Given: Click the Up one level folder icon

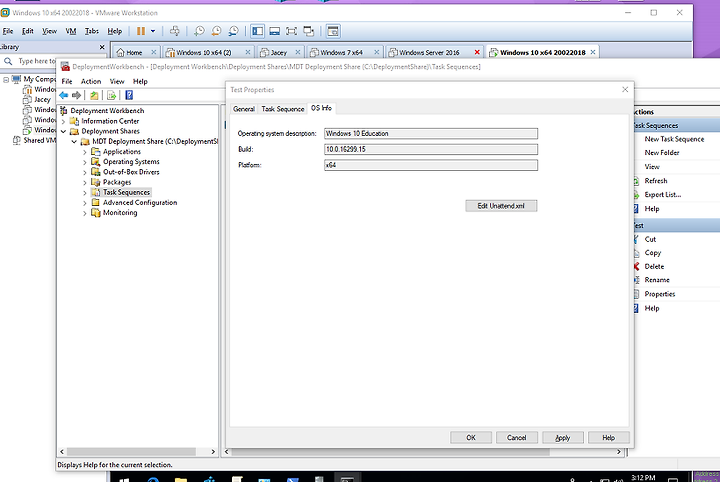Looking at the screenshot, I should [x=94, y=95].
